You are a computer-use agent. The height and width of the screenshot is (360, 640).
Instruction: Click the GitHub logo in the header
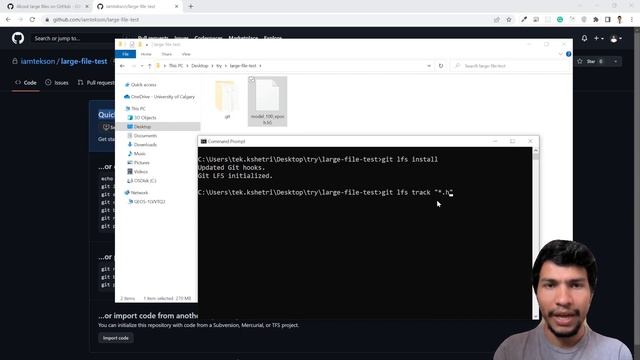click(x=18, y=38)
